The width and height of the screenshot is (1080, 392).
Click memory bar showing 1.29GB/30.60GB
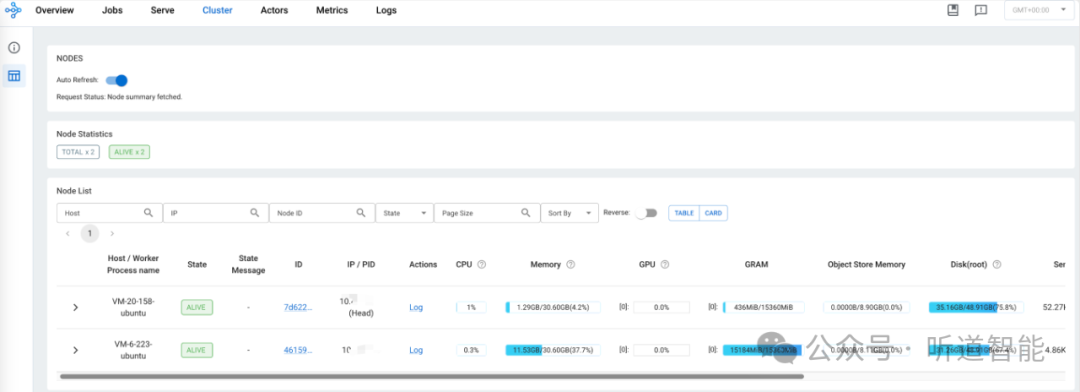click(552, 307)
